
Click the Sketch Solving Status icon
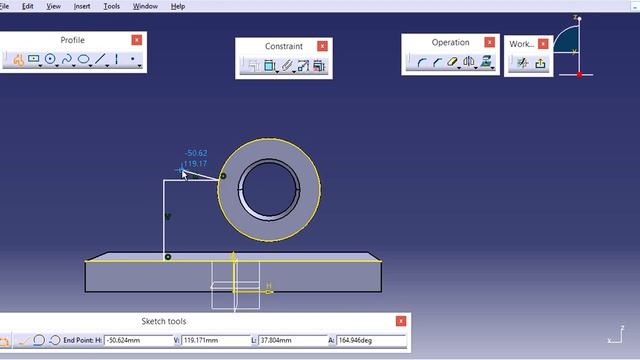point(522,63)
